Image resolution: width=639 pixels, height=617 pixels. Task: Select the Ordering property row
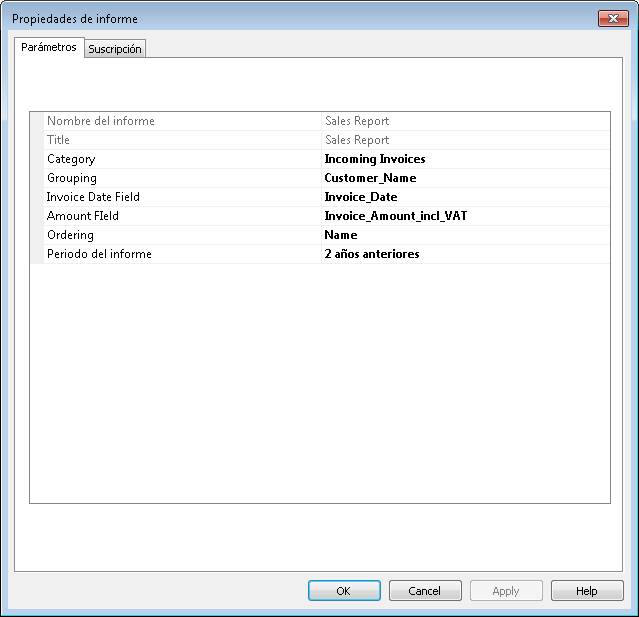coord(320,235)
